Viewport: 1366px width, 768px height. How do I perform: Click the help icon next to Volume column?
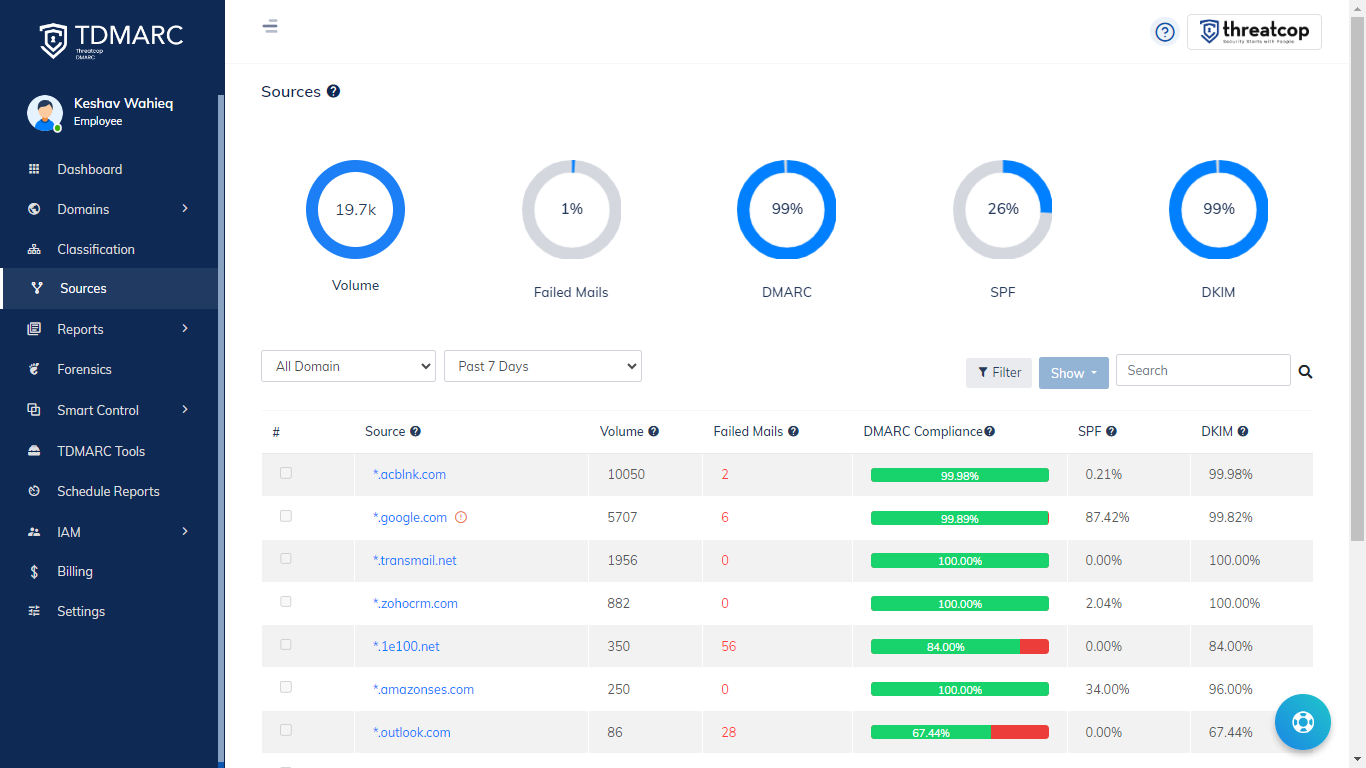click(x=653, y=432)
